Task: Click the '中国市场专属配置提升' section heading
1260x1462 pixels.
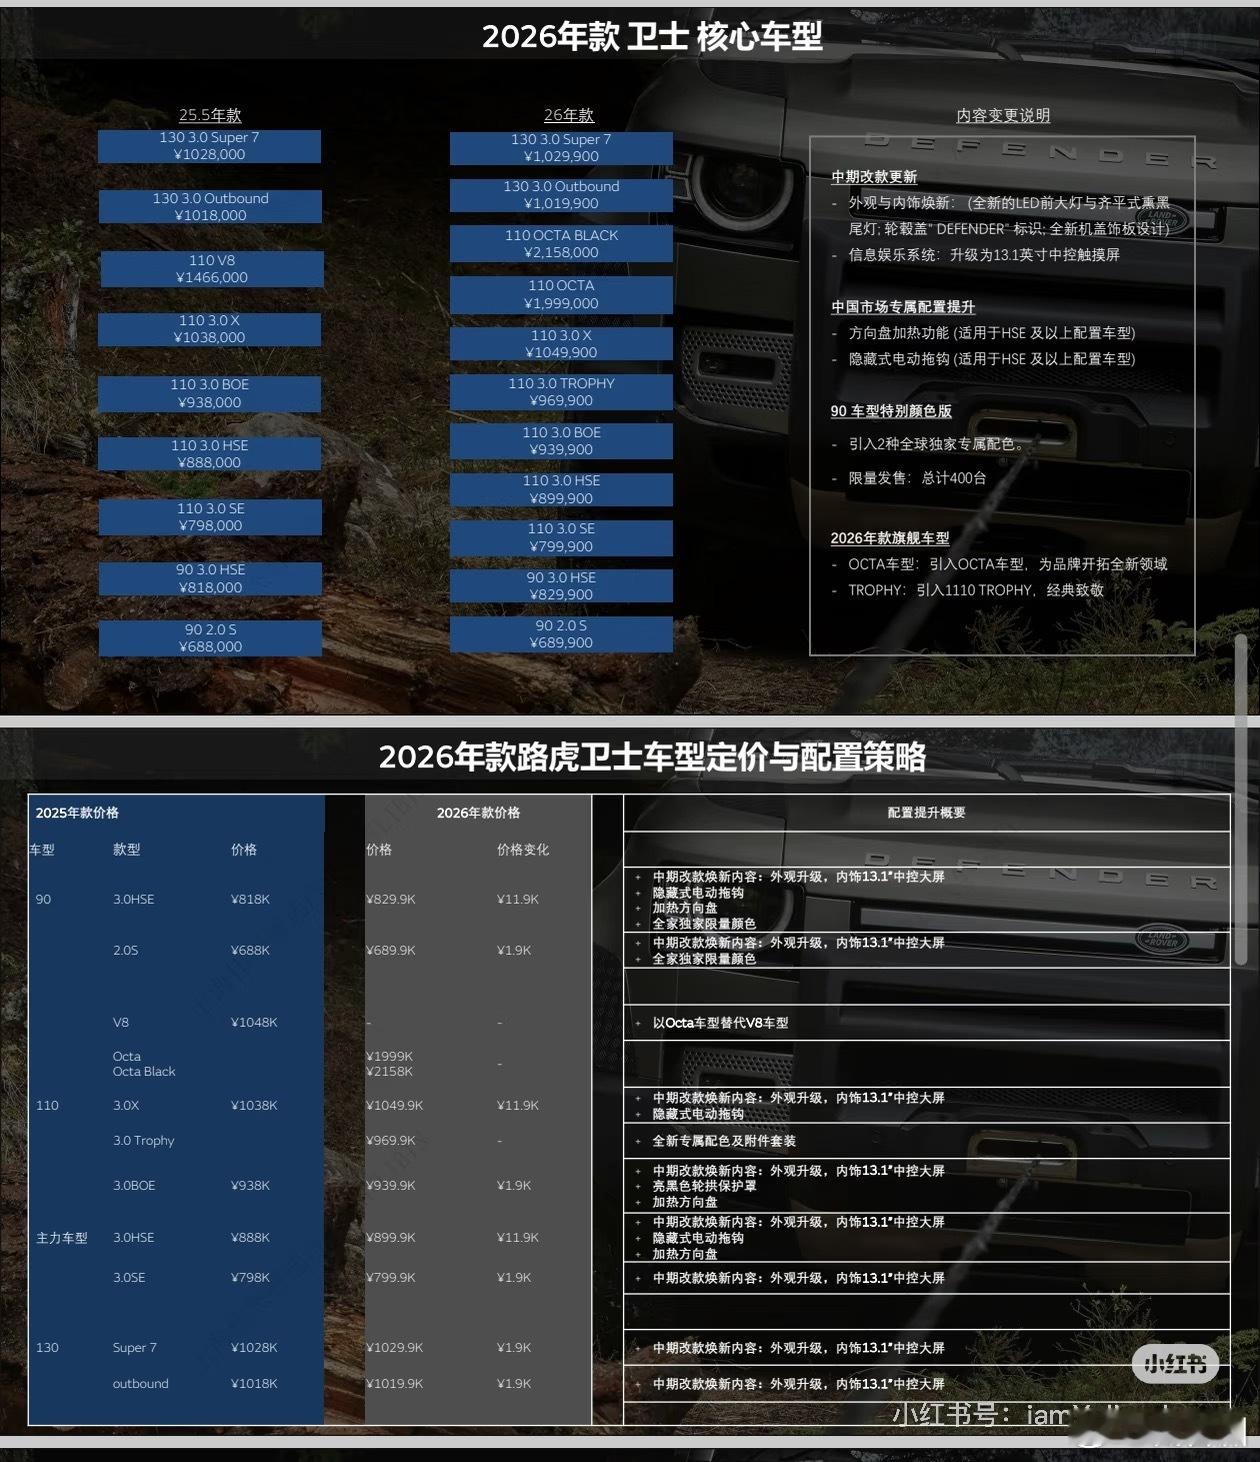Action: (903, 306)
